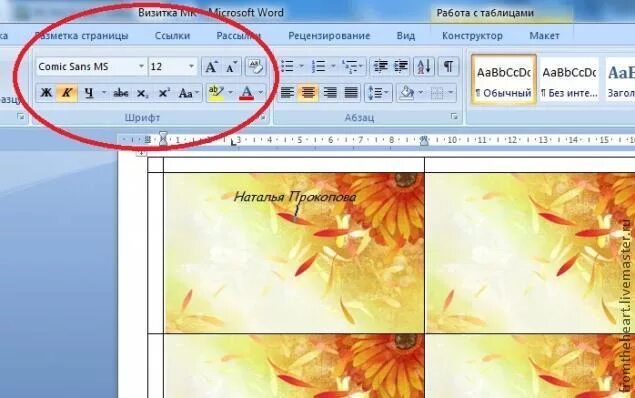Toggle underline formatting (Ч)
635x398 pixels.
click(89, 93)
